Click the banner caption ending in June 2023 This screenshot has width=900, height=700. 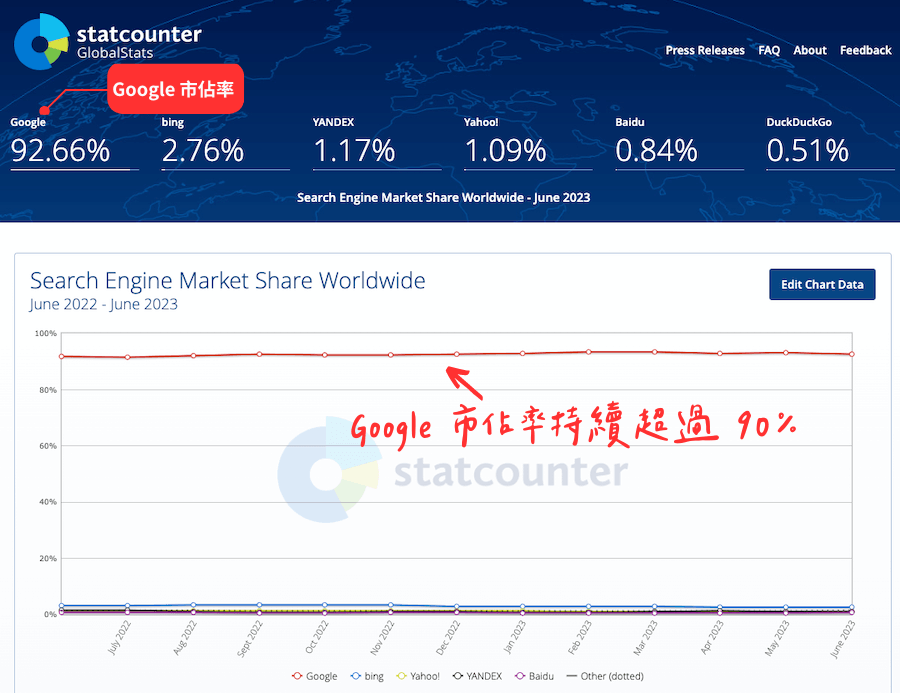click(x=444, y=197)
